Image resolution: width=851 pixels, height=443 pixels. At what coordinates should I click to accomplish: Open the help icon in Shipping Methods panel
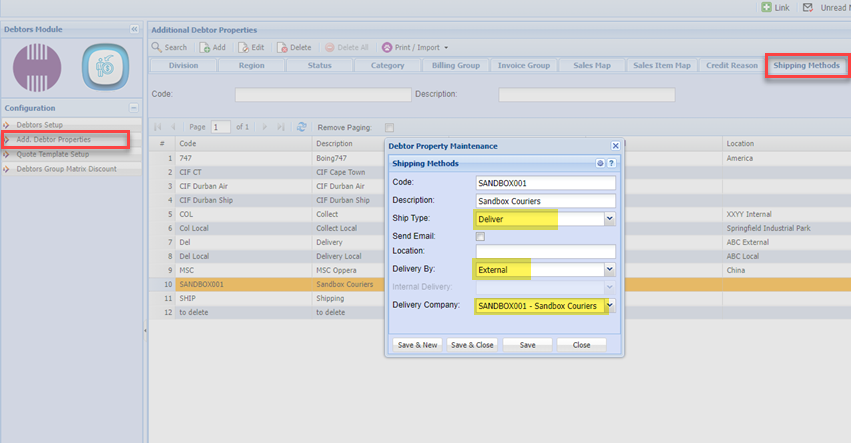pyautogui.click(x=611, y=162)
